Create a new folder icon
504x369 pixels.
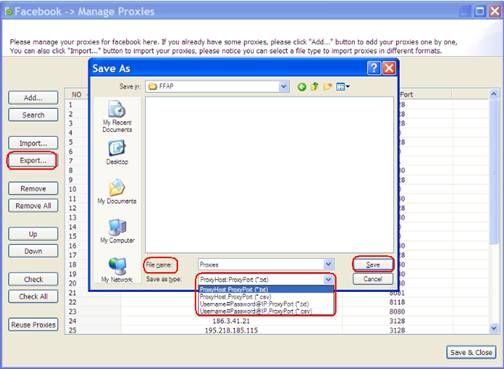coord(328,87)
